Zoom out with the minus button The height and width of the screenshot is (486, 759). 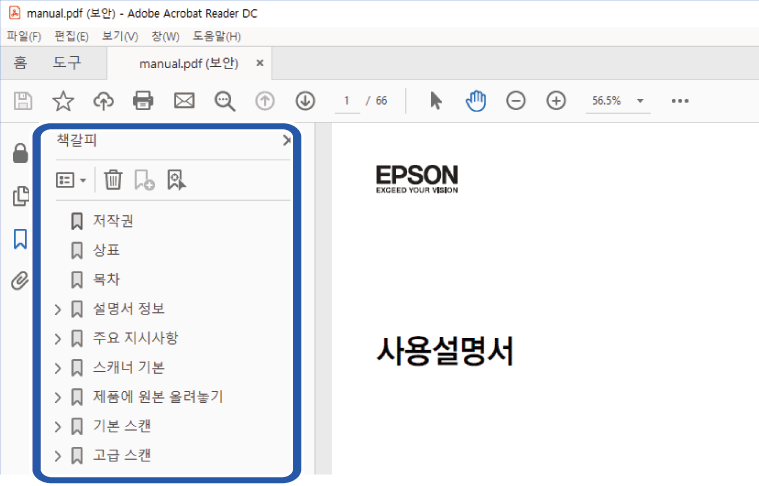(516, 101)
